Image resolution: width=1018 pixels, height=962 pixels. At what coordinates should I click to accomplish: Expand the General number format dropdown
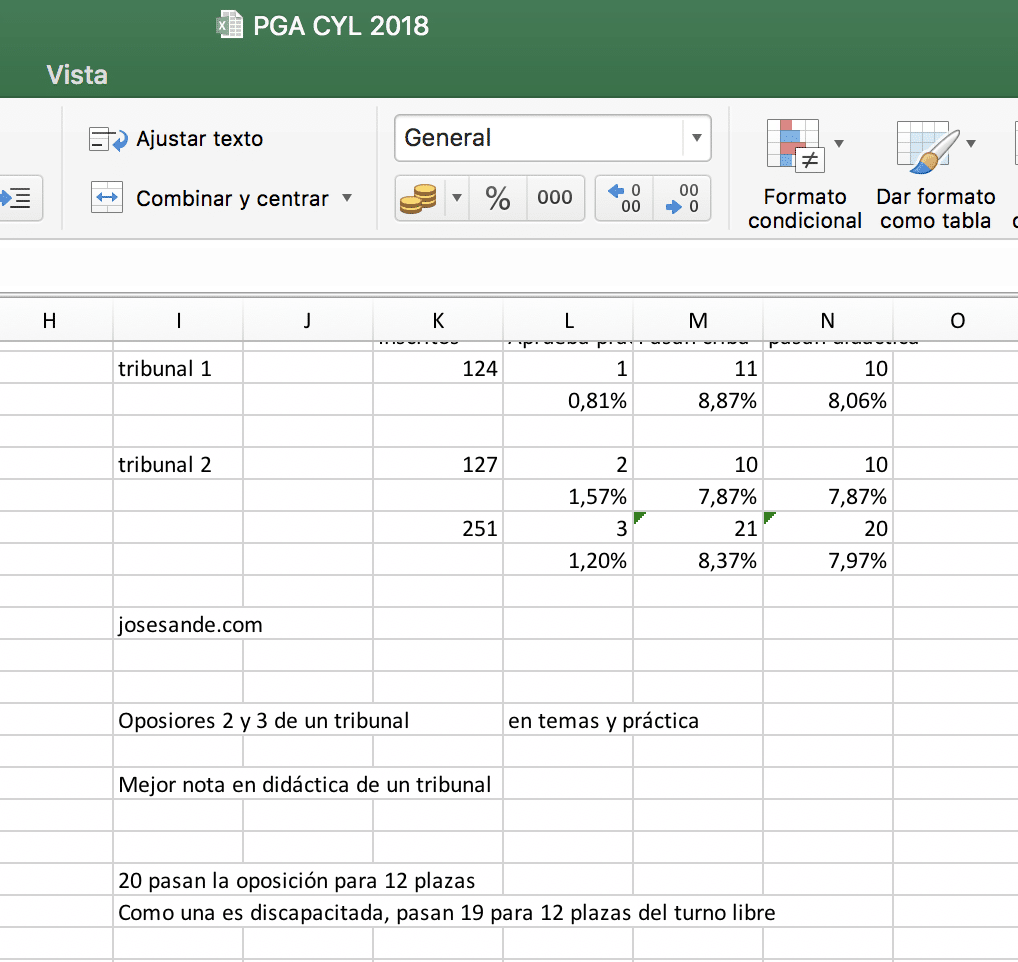tap(696, 138)
